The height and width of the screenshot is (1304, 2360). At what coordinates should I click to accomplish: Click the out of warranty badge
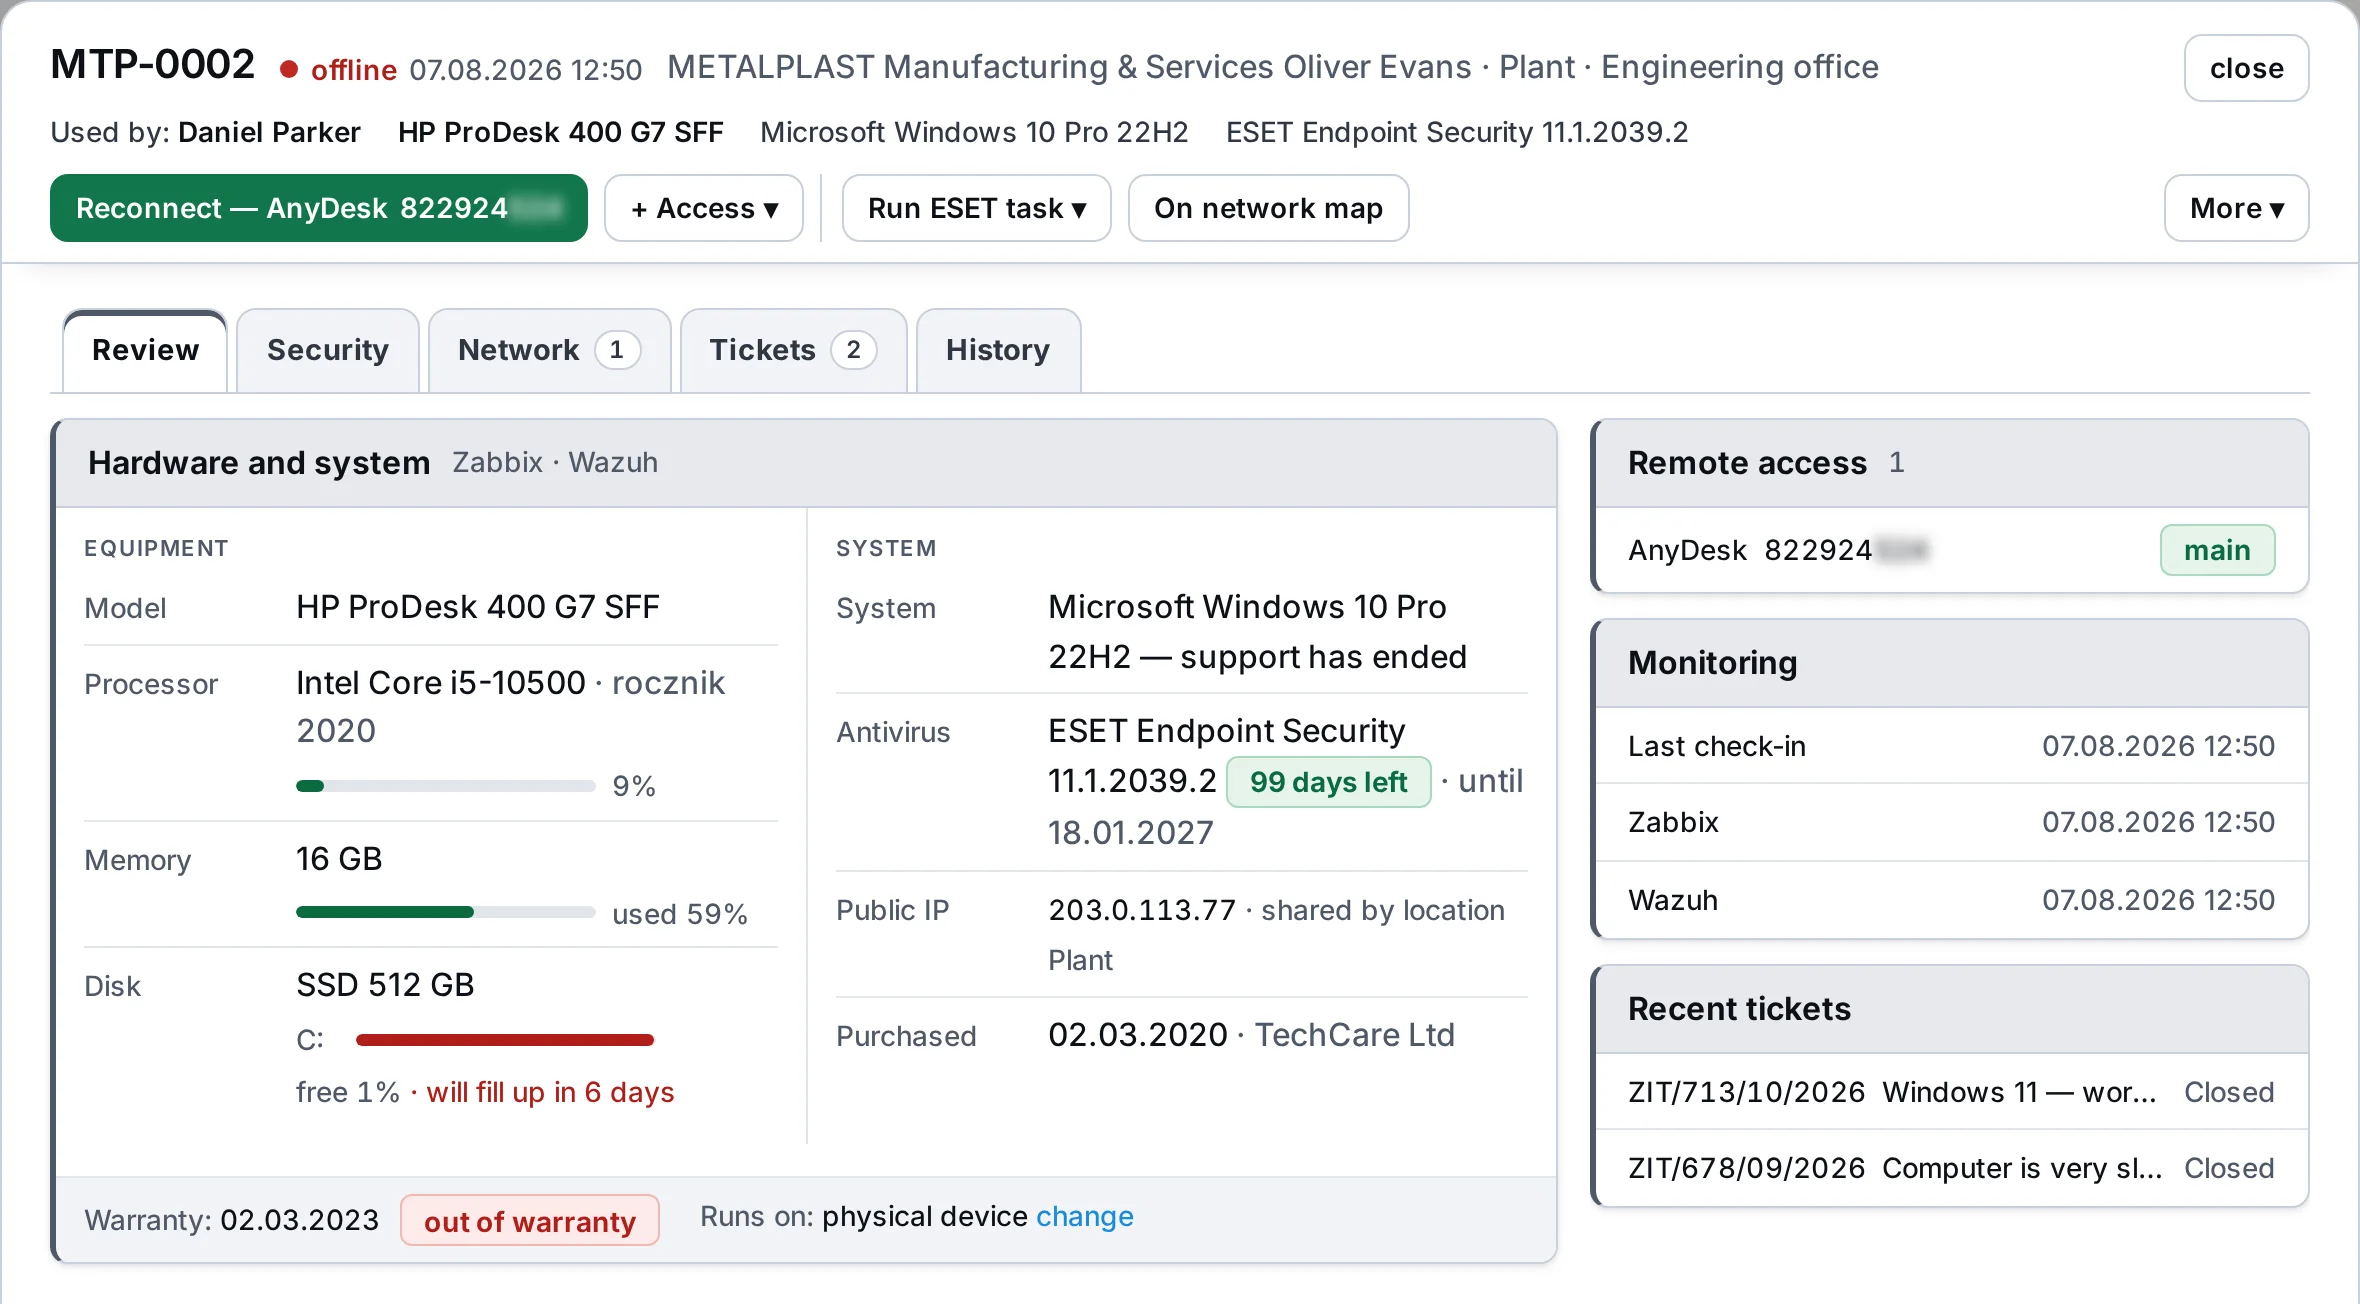530,1221
